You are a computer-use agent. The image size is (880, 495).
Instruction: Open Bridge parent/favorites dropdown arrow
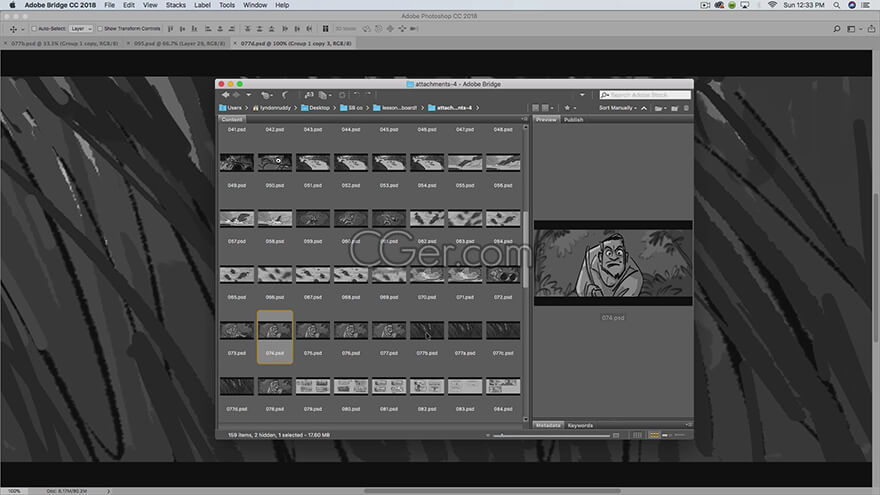(249, 95)
